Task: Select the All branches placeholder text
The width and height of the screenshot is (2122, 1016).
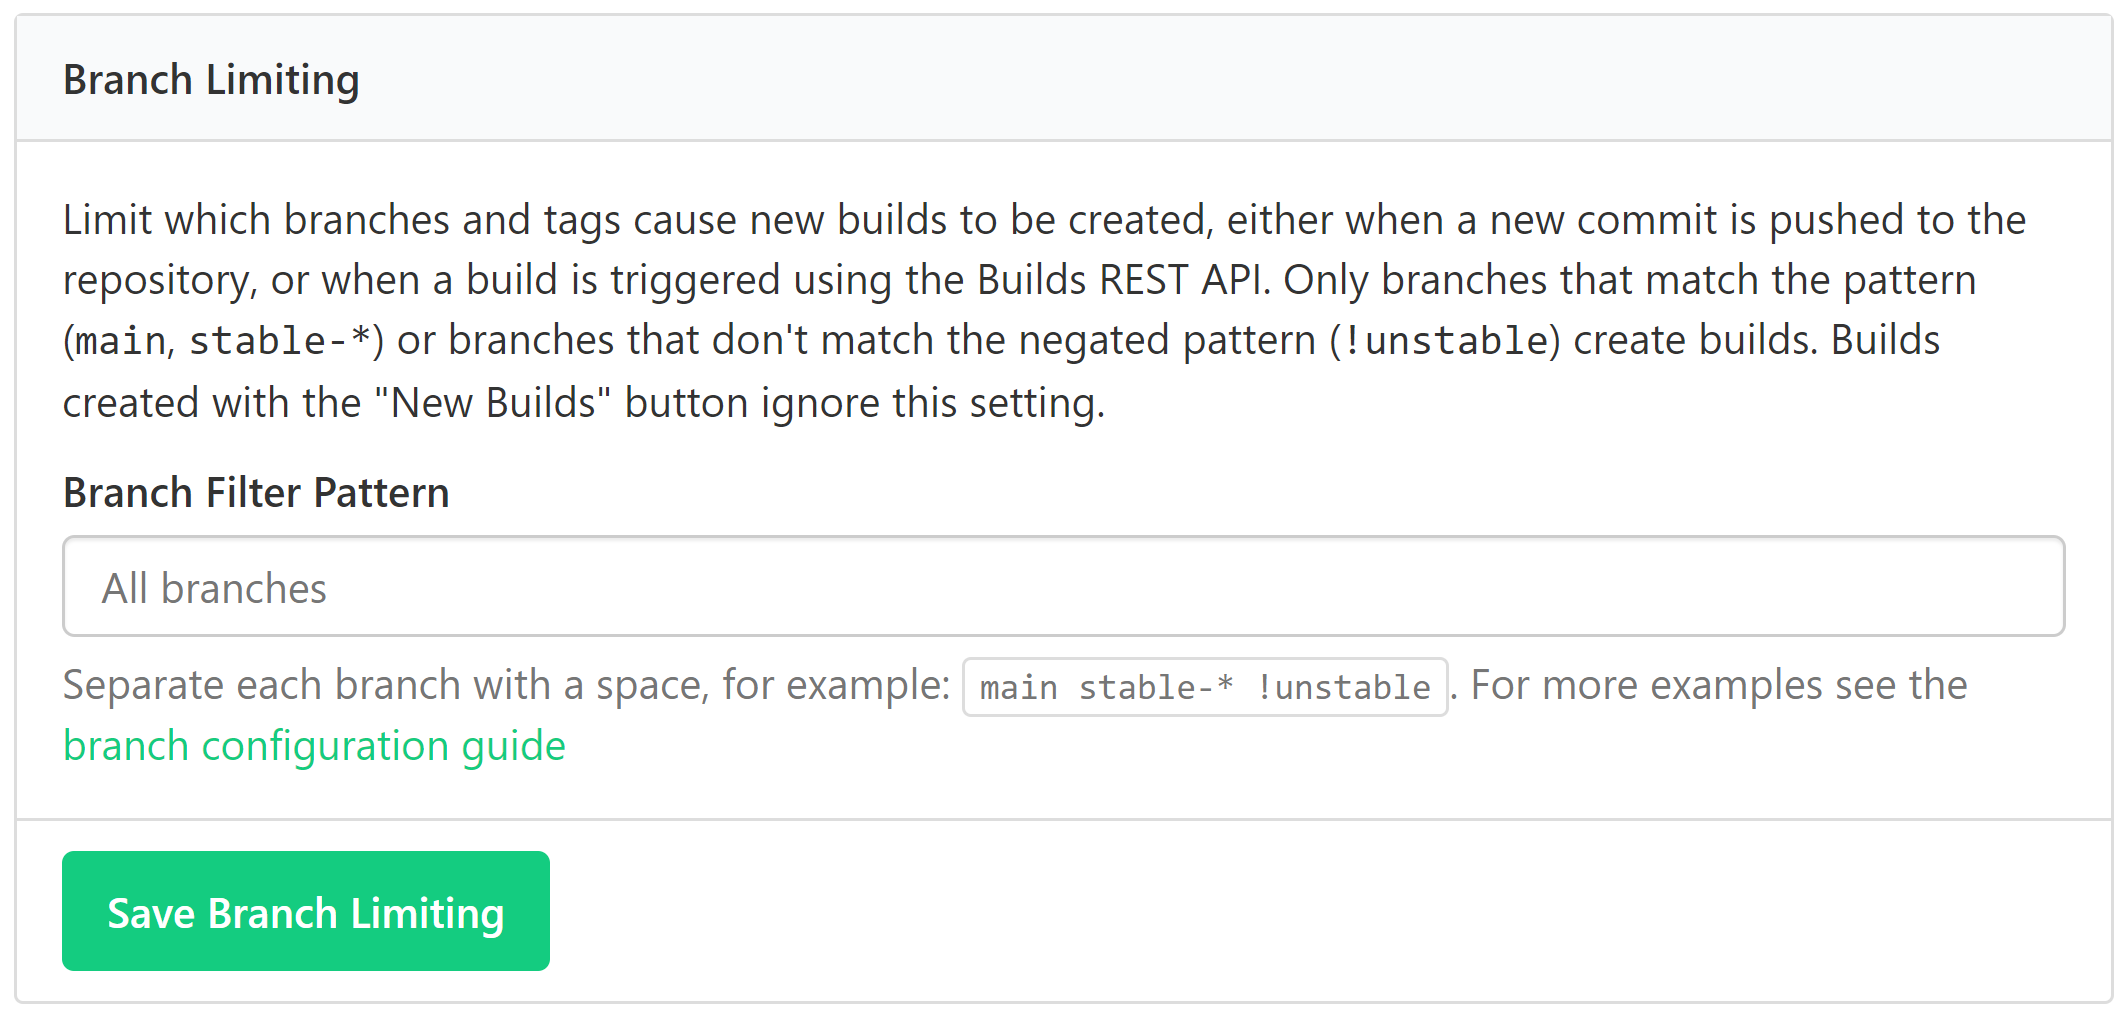Action: tap(213, 587)
